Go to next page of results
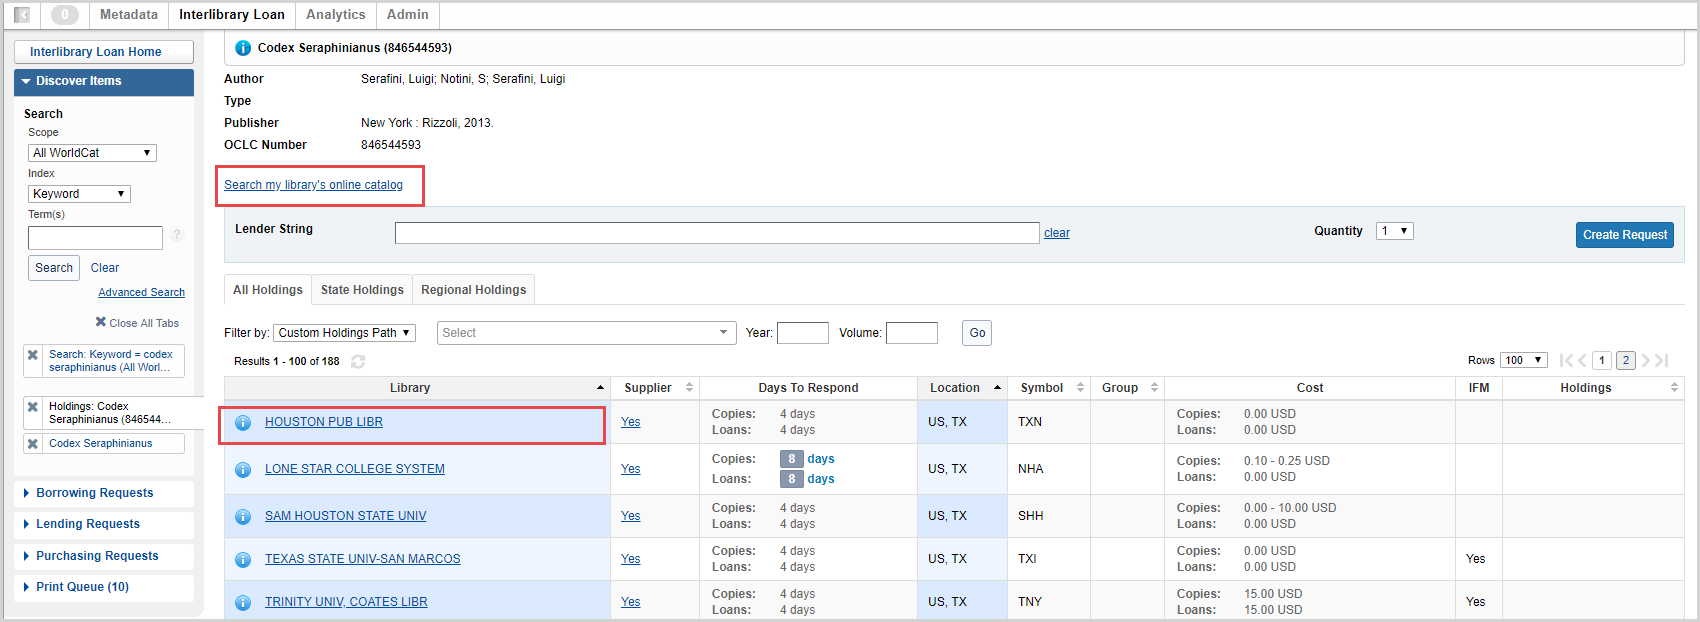Screen dimensions: 1700x622 point(1645,361)
